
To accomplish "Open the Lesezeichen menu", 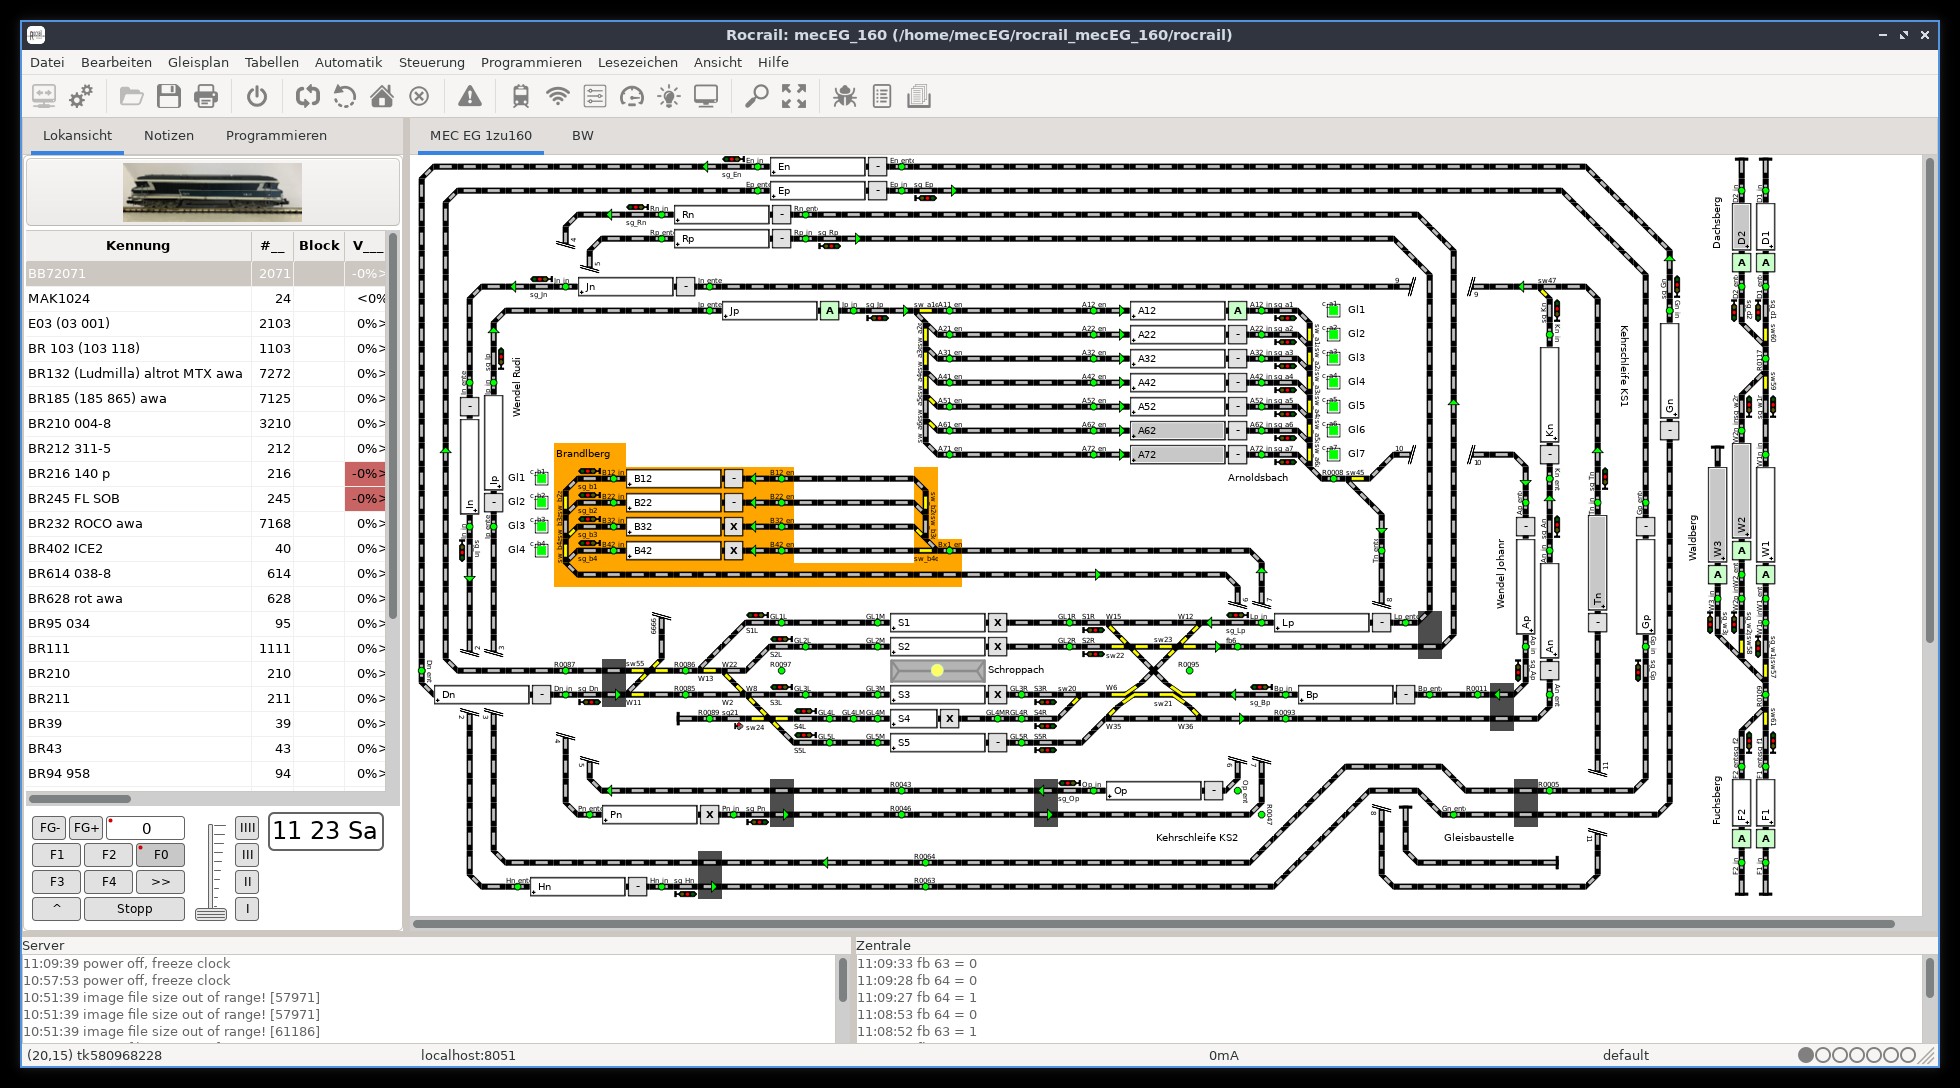I will [638, 62].
